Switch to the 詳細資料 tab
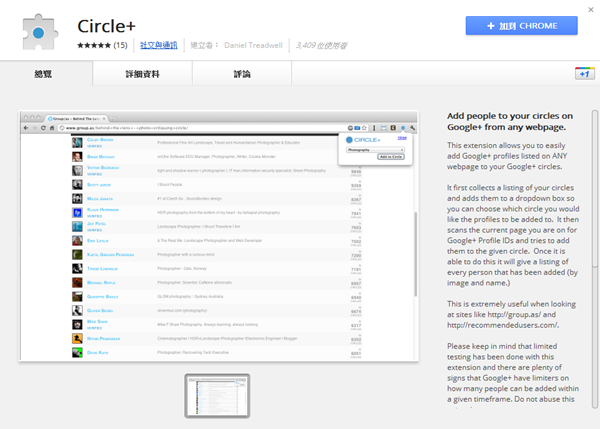This screenshot has height=429, width=600. tap(142, 74)
